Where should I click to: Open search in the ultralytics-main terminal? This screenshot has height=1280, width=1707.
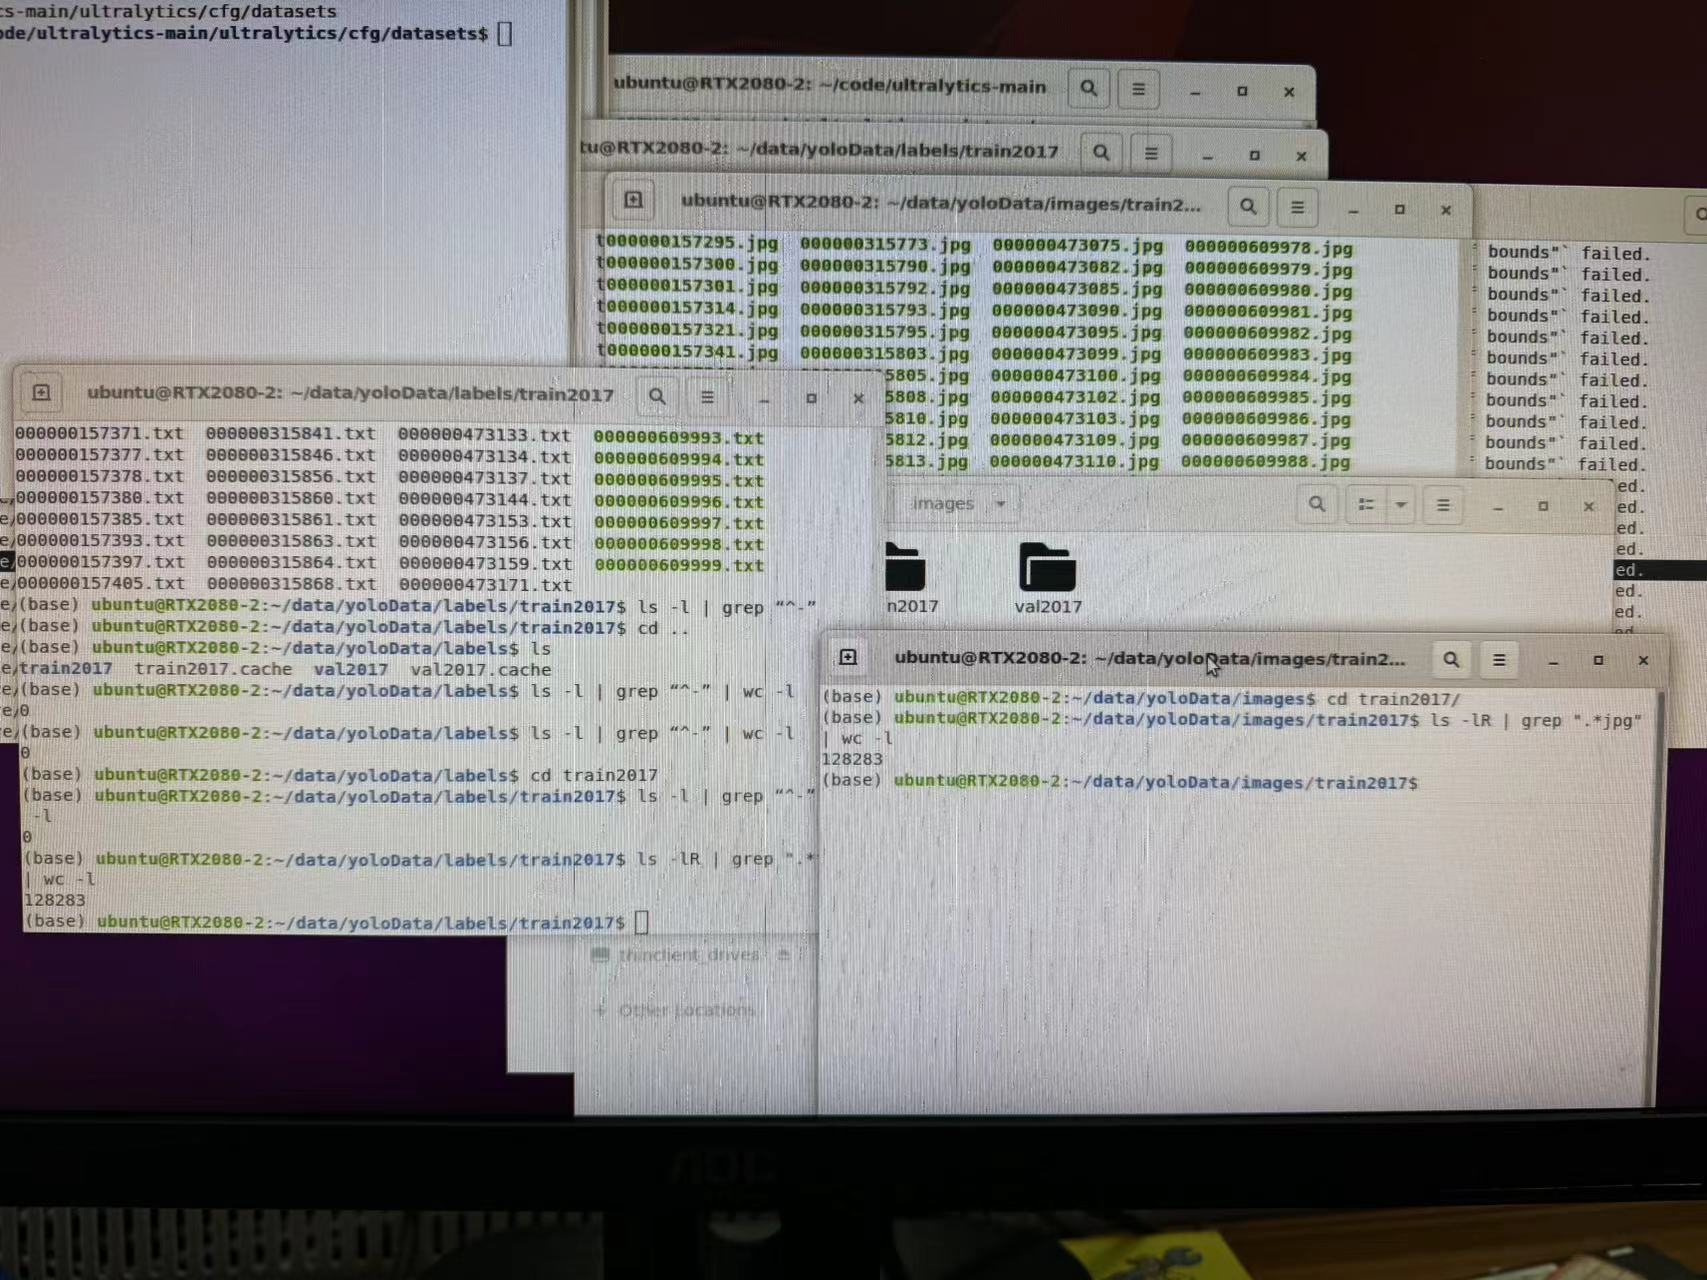click(x=1088, y=89)
